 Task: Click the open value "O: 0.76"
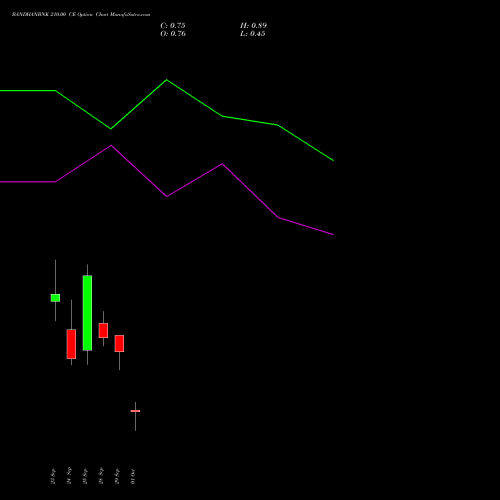click(x=173, y=34)
